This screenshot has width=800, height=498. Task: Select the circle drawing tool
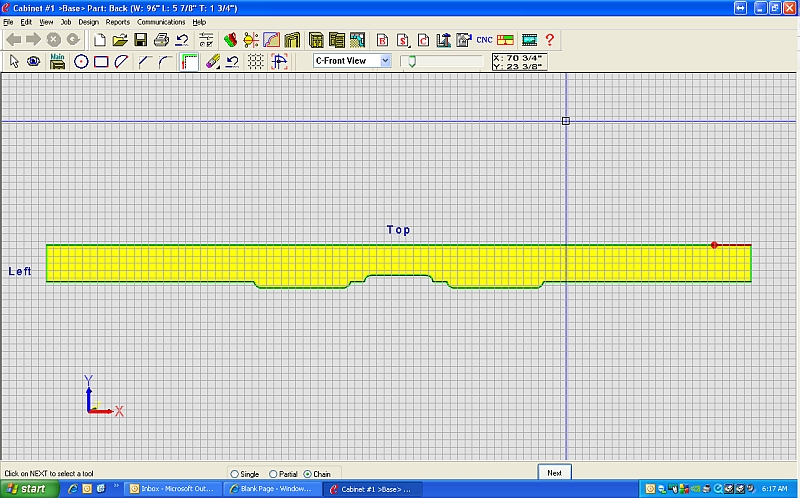click(x=81, y=61)
